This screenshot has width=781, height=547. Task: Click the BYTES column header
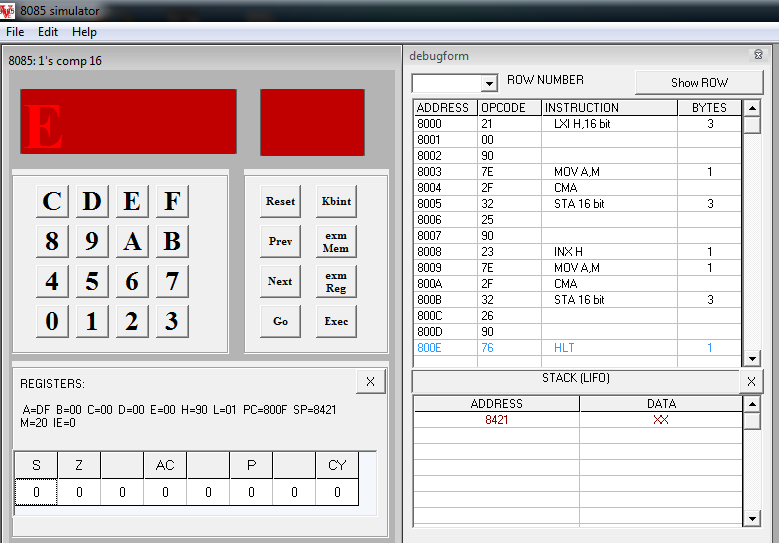click(x=709, y=108)
